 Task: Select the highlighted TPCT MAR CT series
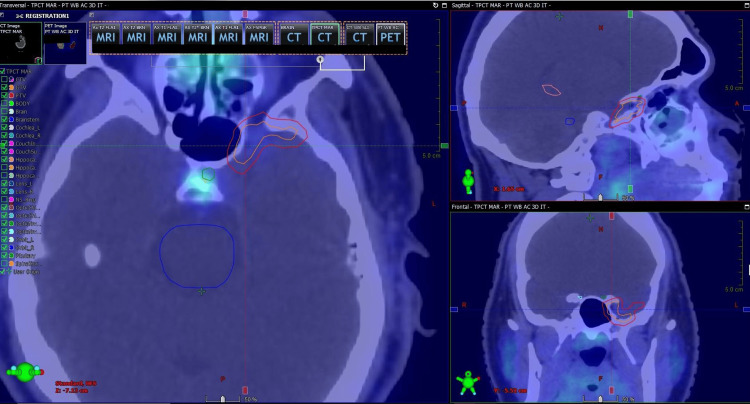pos(324,34)
